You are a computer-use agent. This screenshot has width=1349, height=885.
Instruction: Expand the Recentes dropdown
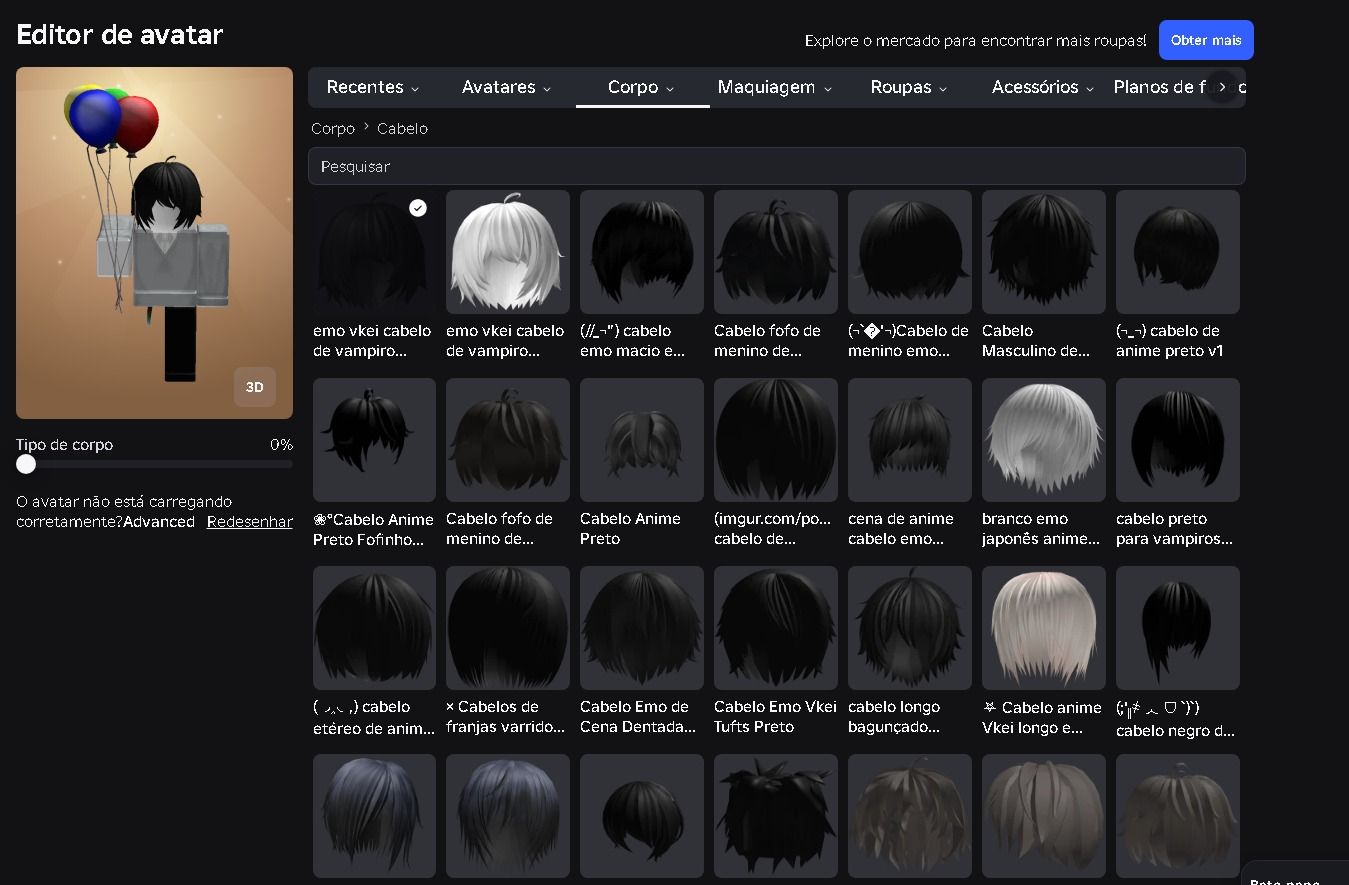(373, 87)
